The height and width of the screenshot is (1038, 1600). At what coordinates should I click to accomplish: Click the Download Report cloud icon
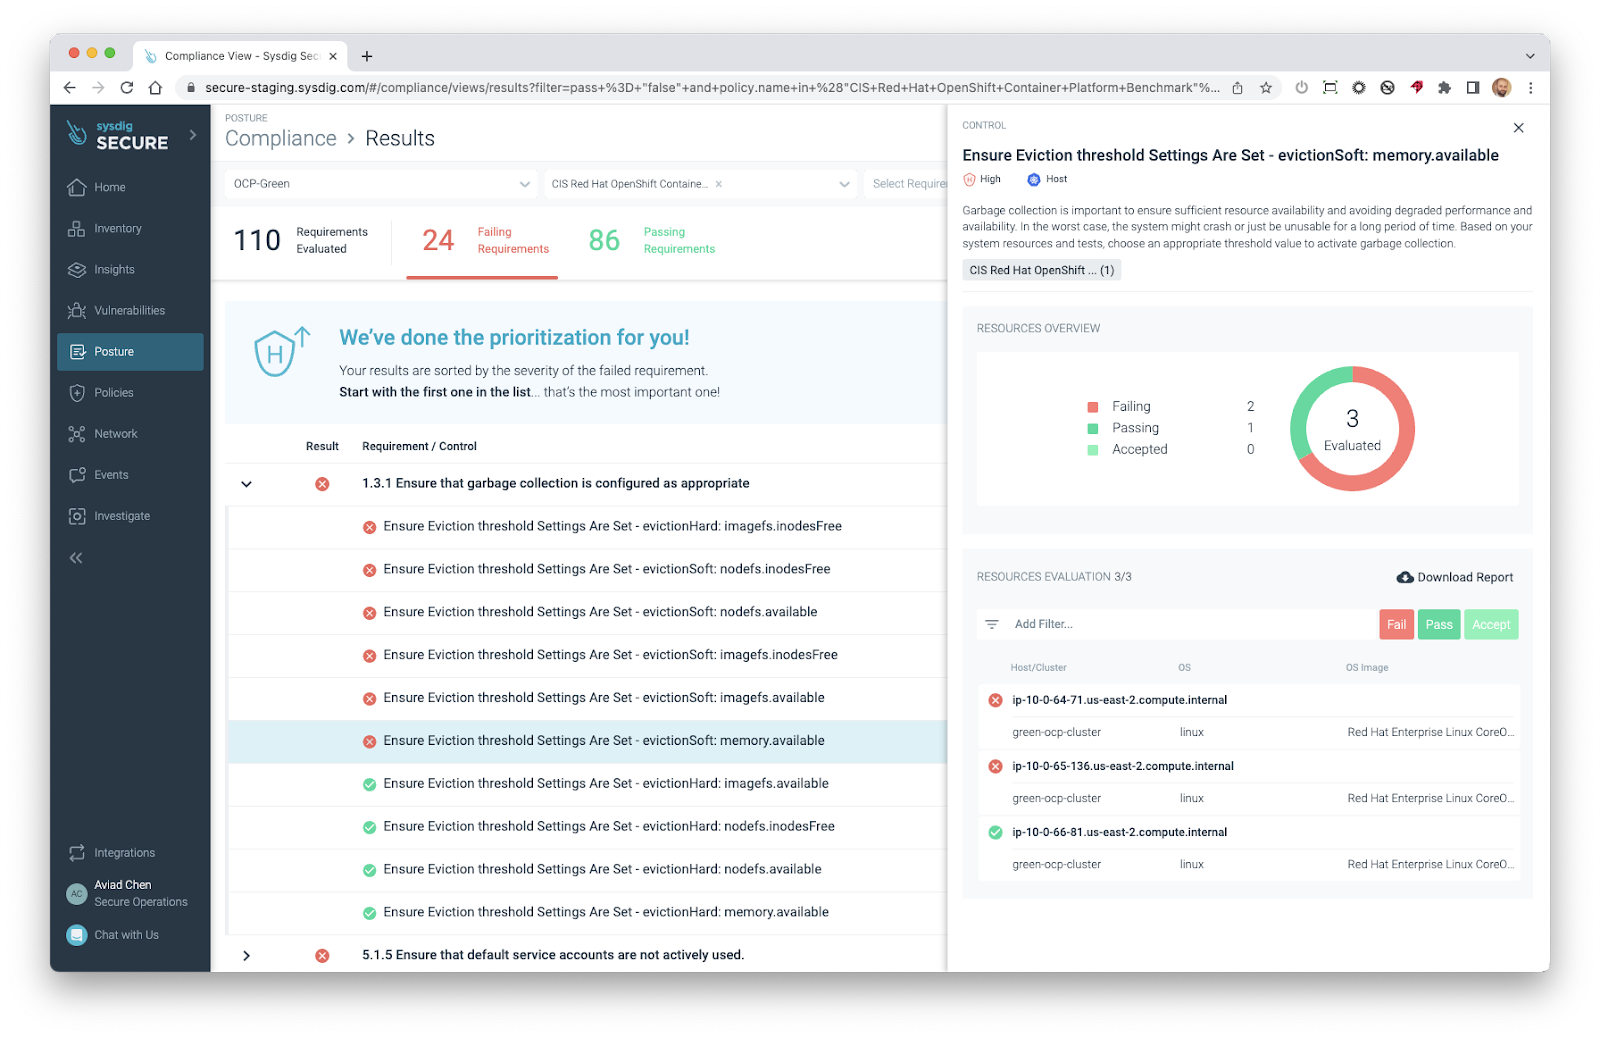click(x=1406, y=577)
